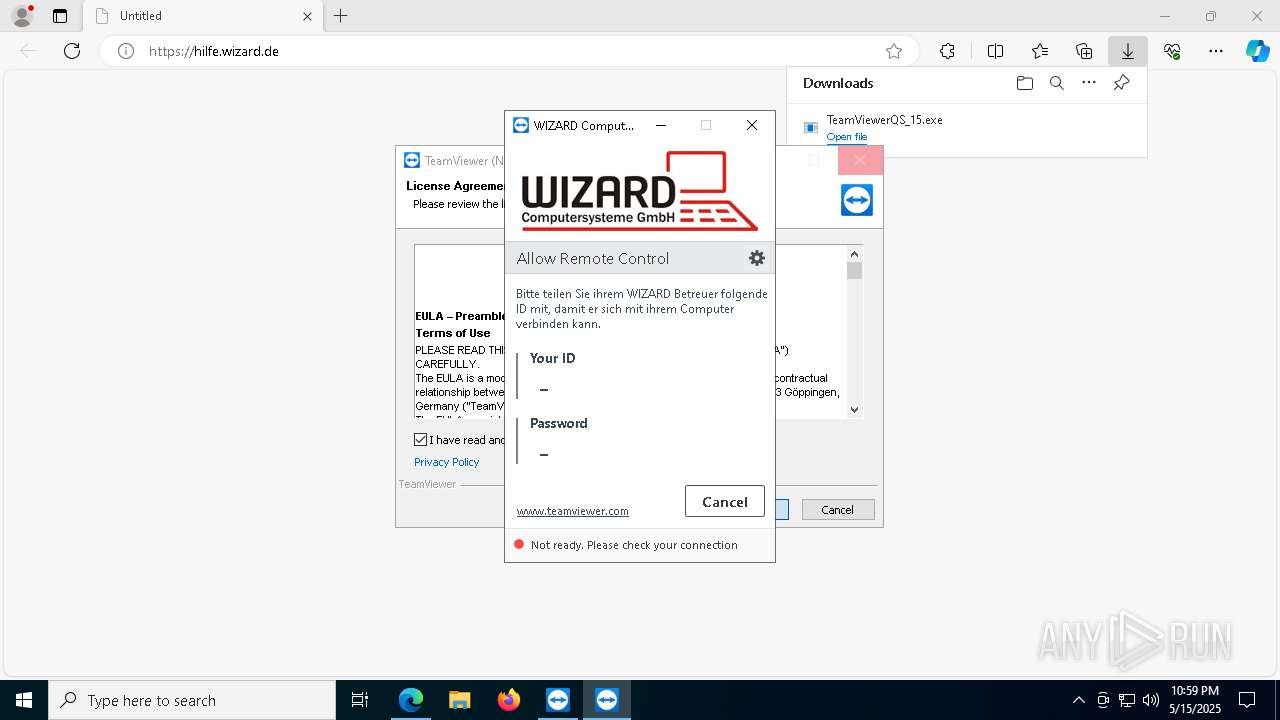Open File Explorer from taskbar

pyautogui.click(x=459, y=700)
